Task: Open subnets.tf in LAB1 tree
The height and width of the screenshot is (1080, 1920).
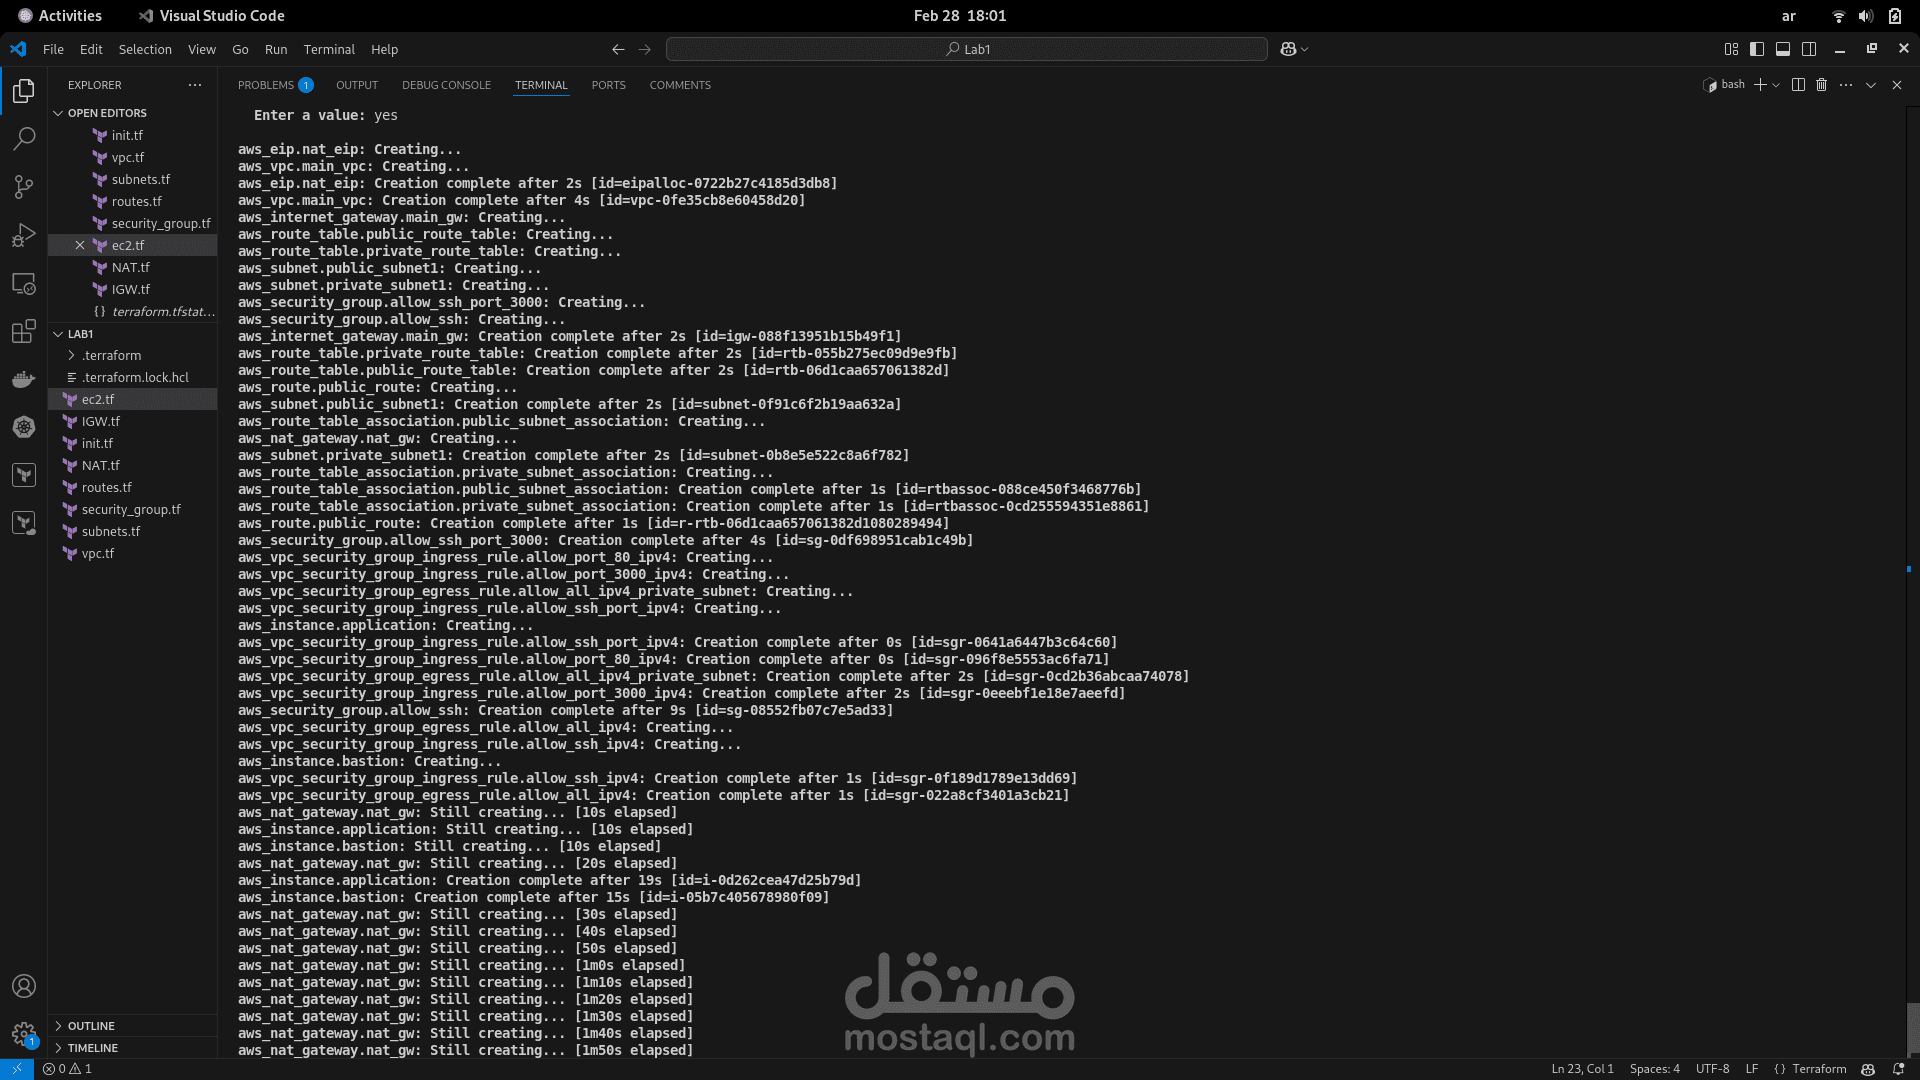Action: click(x=110, y=532)
